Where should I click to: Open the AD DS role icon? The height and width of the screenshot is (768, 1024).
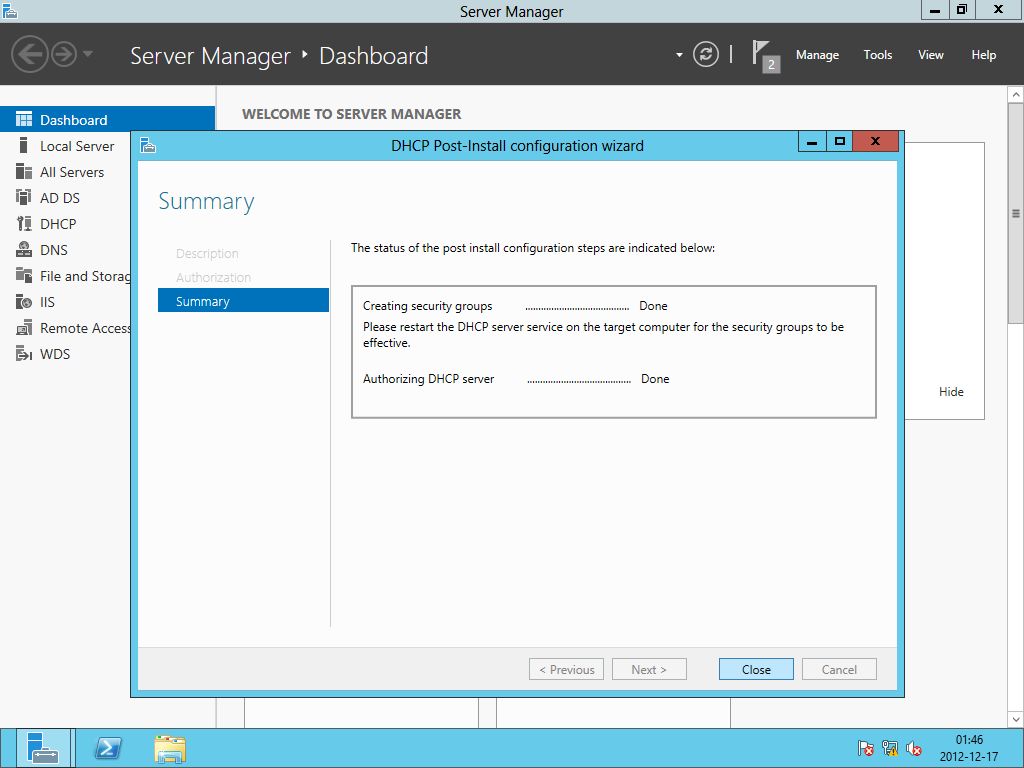coord(24,197)
